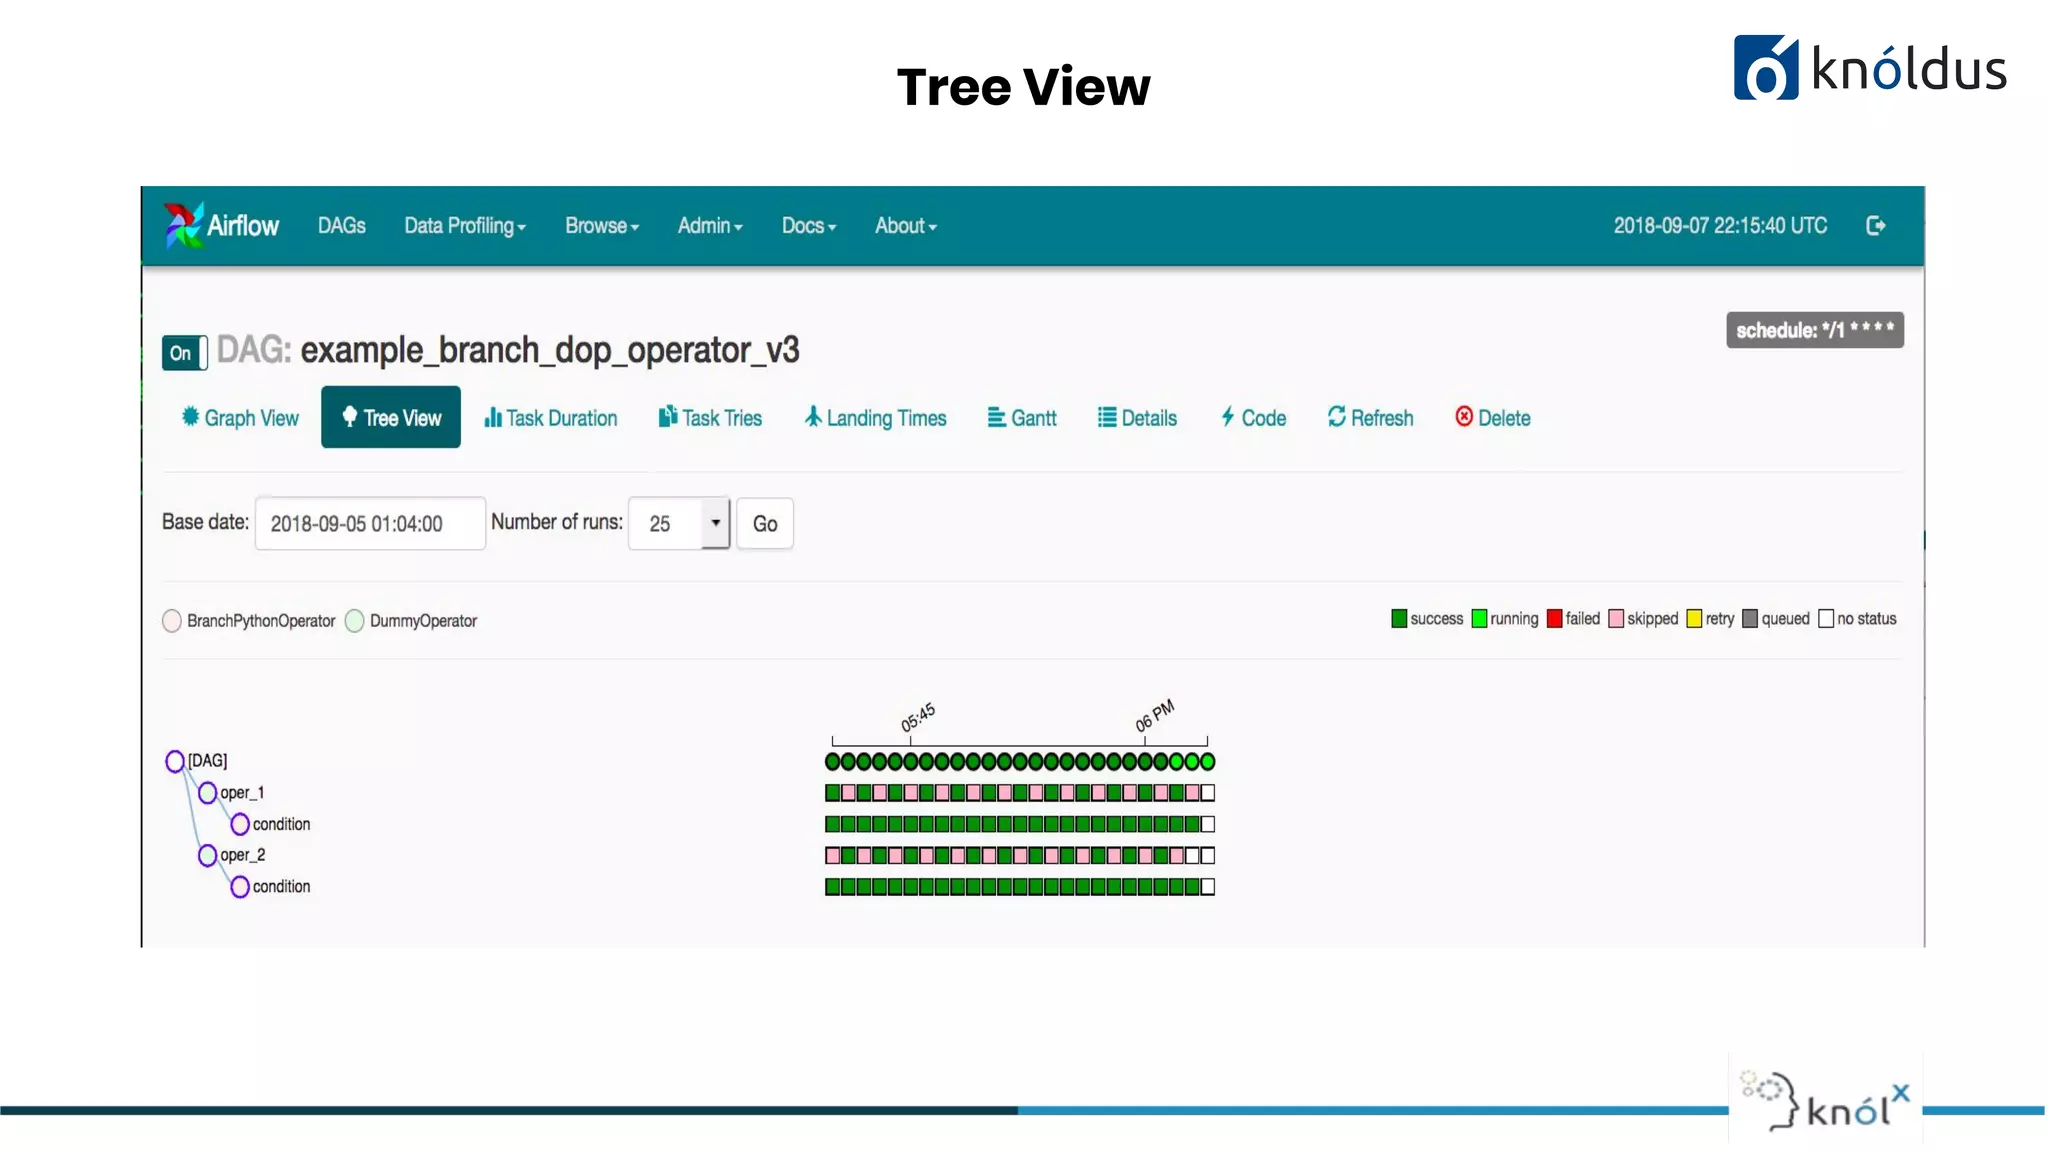Screen dimensions: 2048x1152
Task: Open the Browse menu
Action: point(601,226)
